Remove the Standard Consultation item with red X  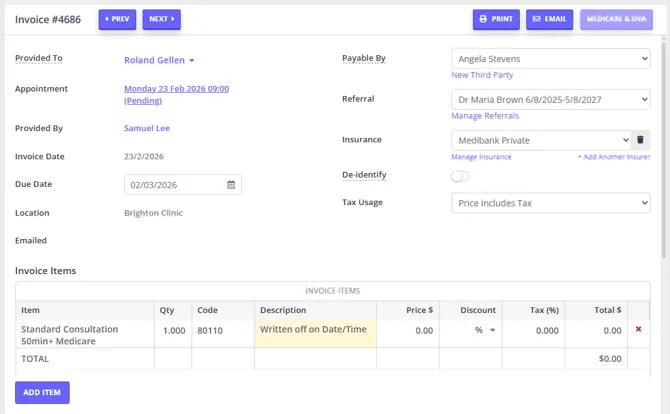638,329
